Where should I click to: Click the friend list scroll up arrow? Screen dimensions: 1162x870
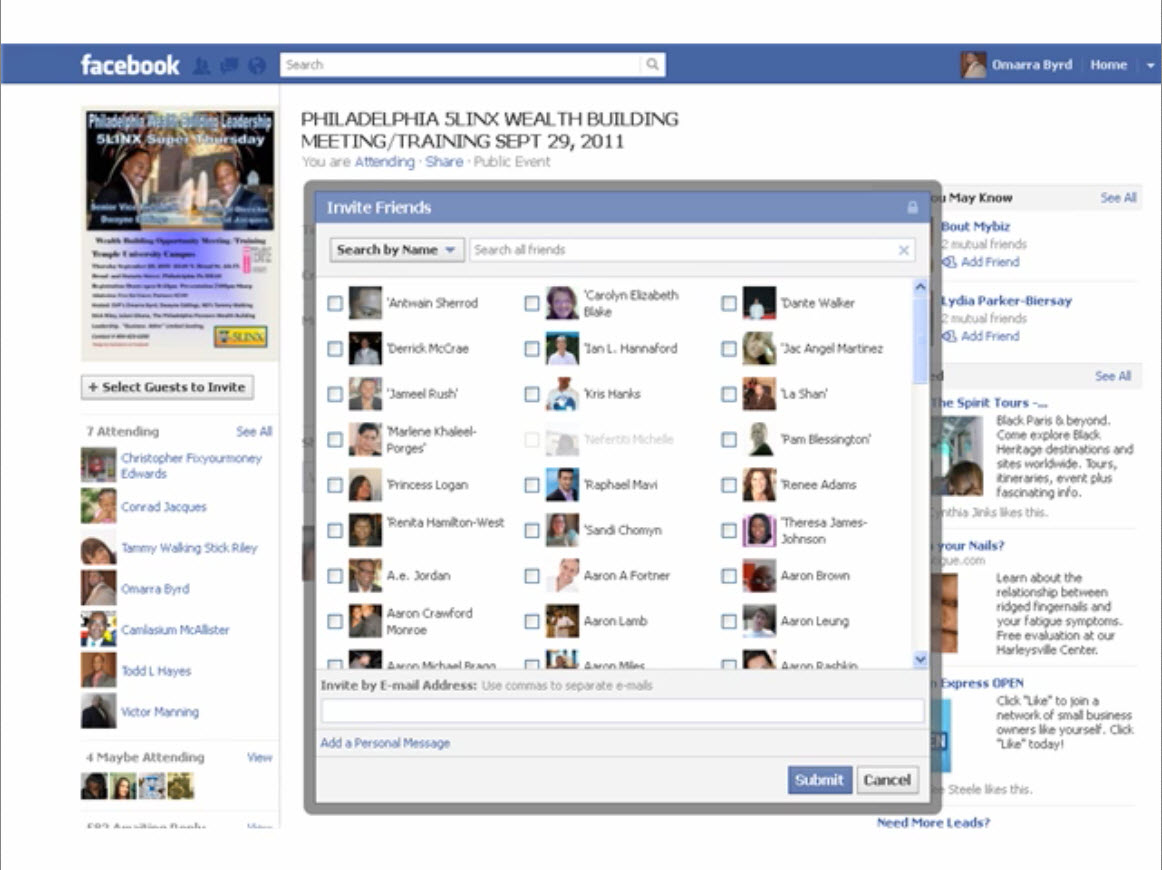pyautogui.click(x=920, y=287)
